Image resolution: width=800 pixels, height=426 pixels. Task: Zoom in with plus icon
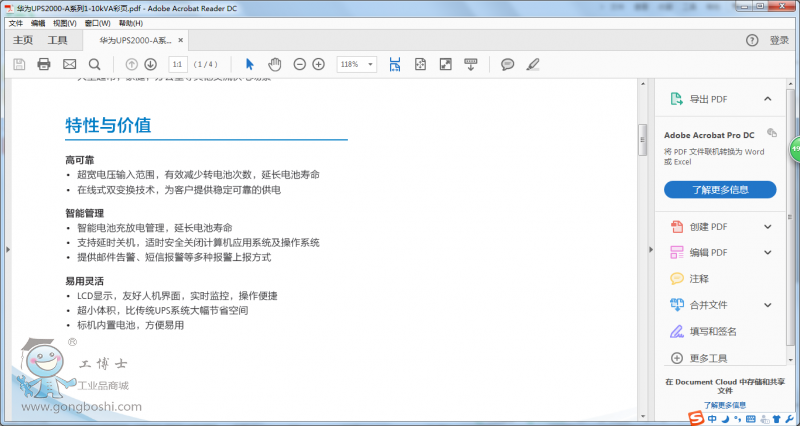tap(318, 64)
